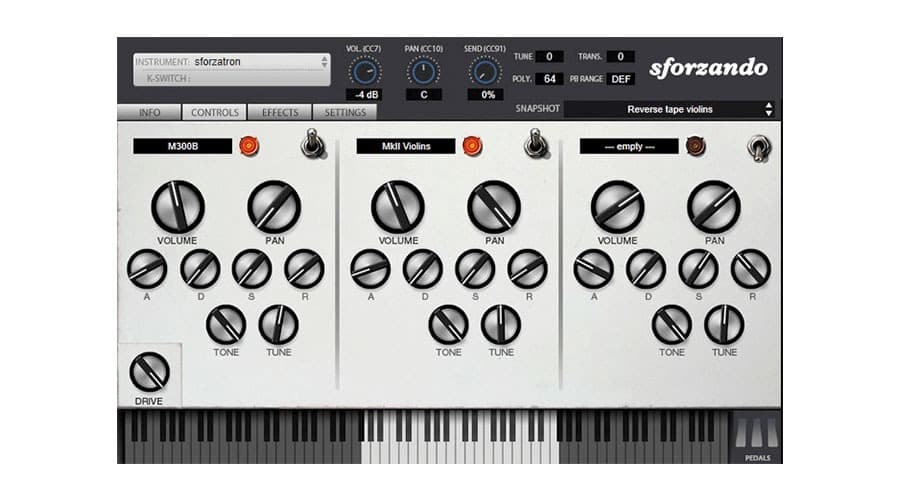The height and width of the screenshot is (500, 900).
Task: Click the TONE knob in MkII Violins section
Action: tap(448, 325)
